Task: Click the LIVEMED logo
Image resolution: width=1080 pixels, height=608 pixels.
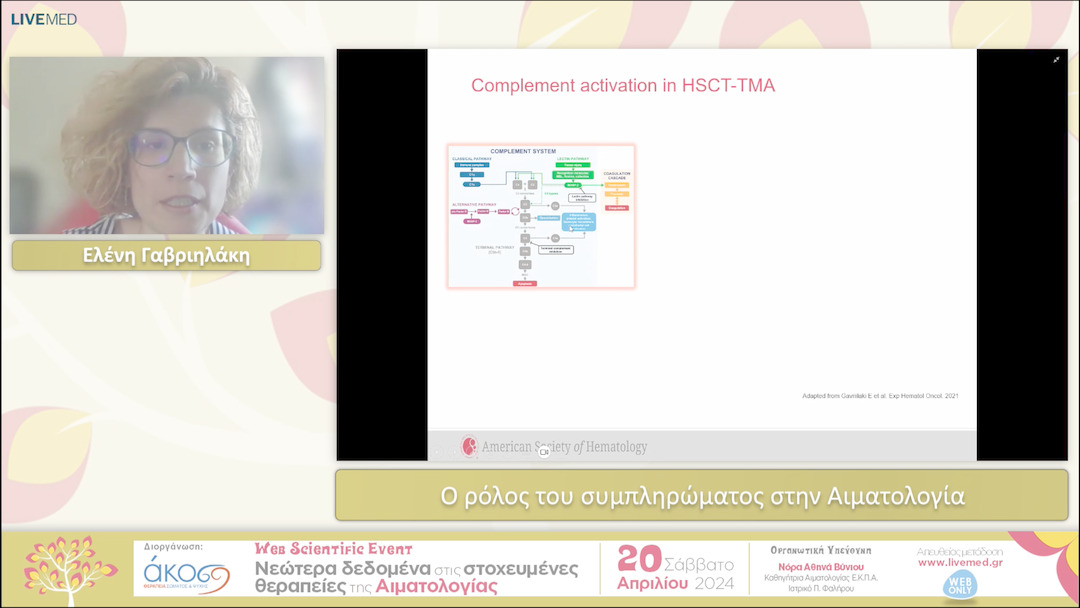Action: (43, 19)
